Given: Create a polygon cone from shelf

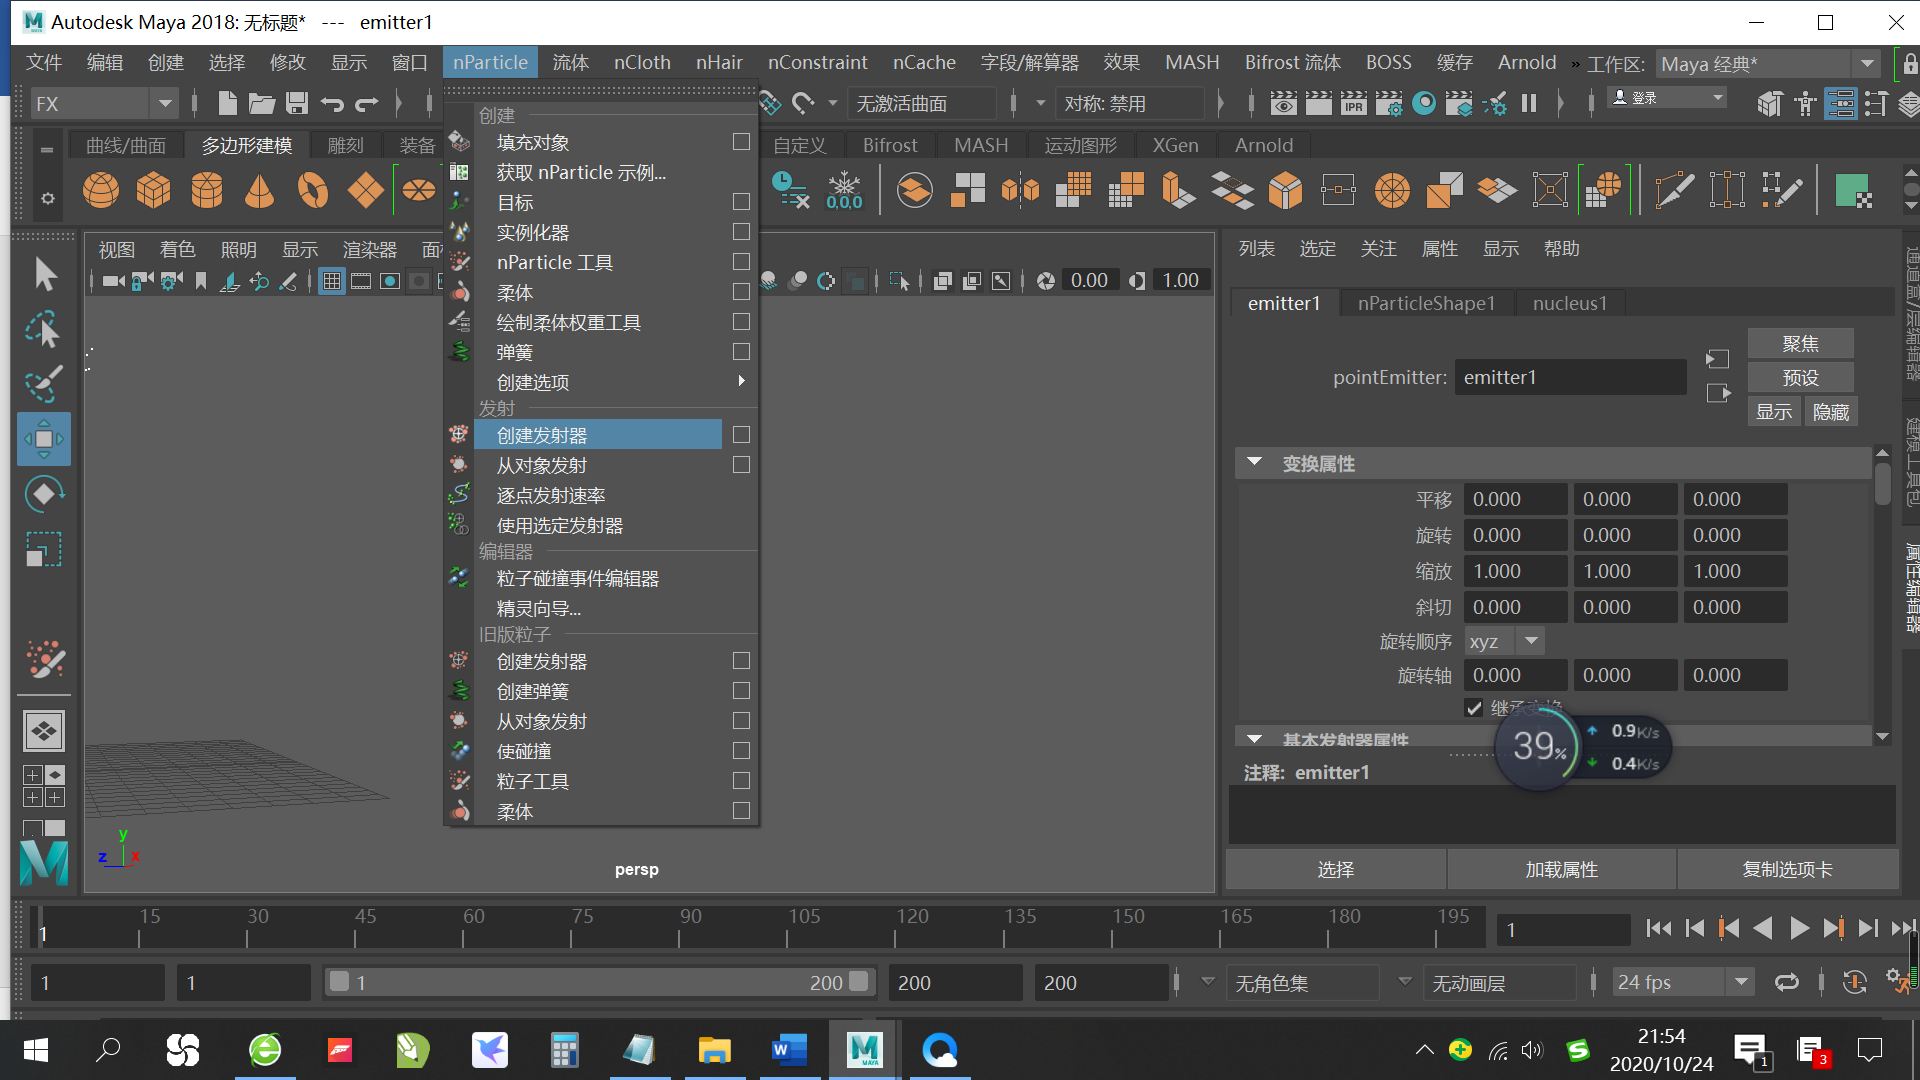Looking at the screenshot, I should pyautogui.click(x=260, y=190).
